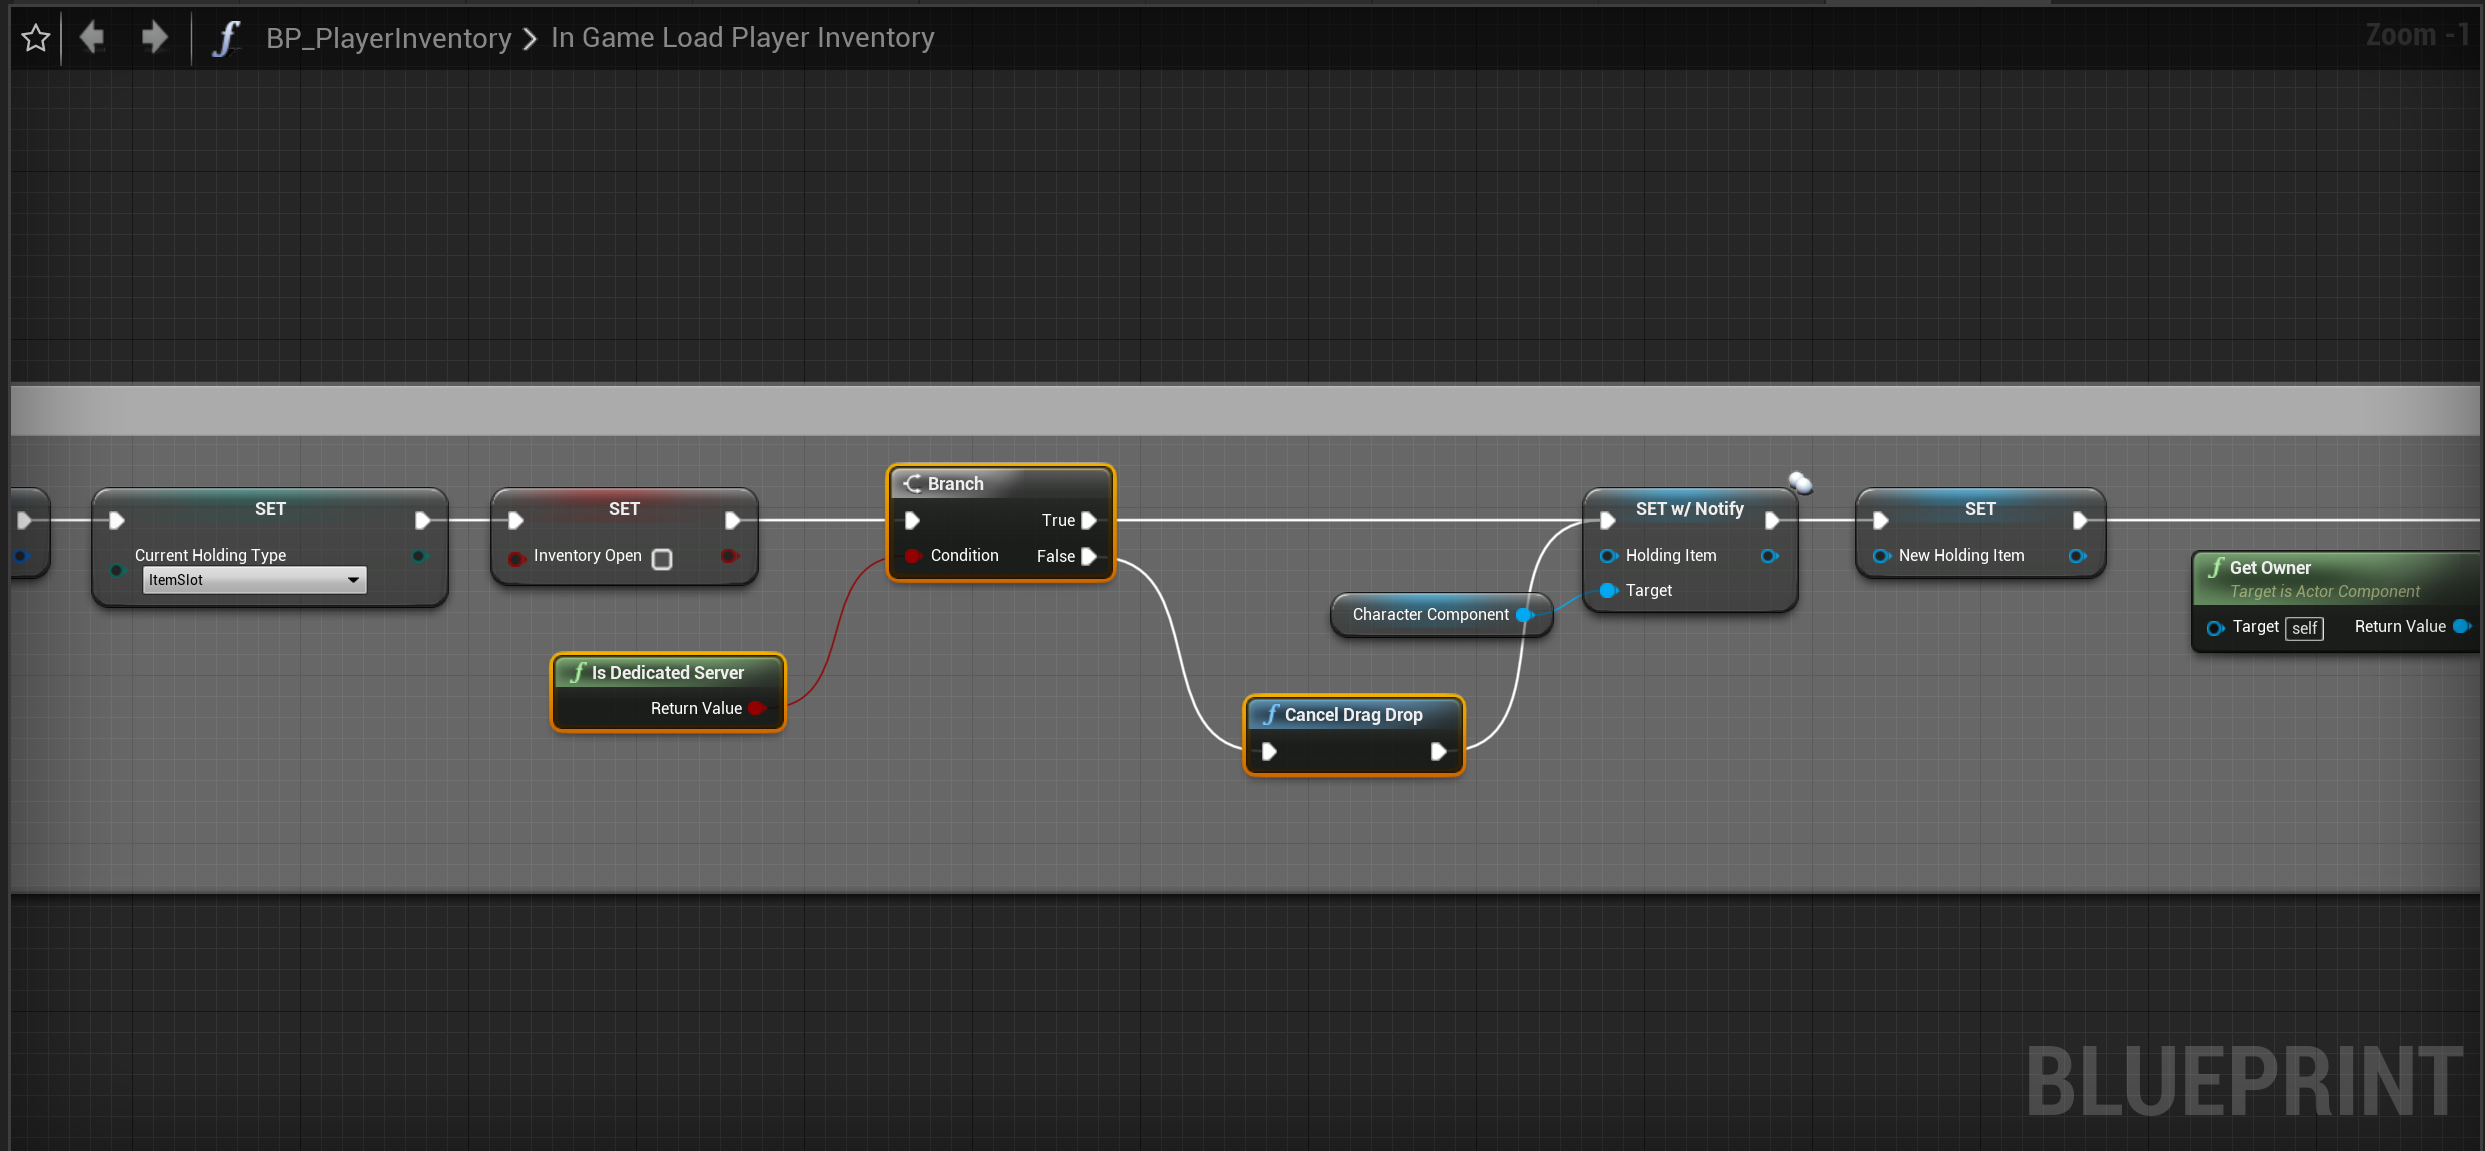Navigate forward with right arrow
The image size is (2485, 1151).
[x=154, y=38]
